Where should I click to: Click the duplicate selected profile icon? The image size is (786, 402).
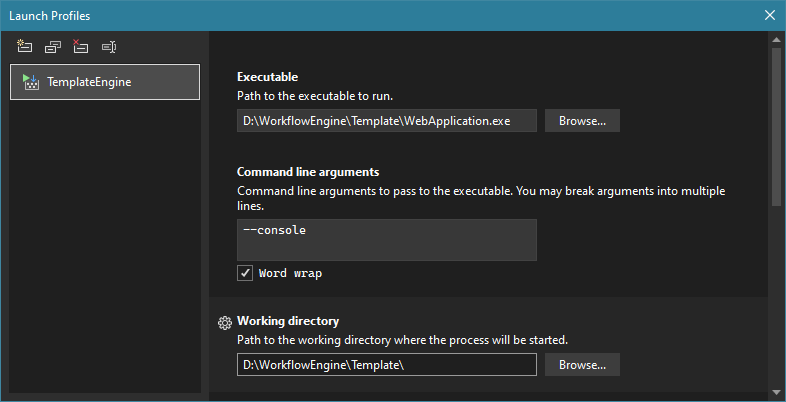(x=53, y=46)
